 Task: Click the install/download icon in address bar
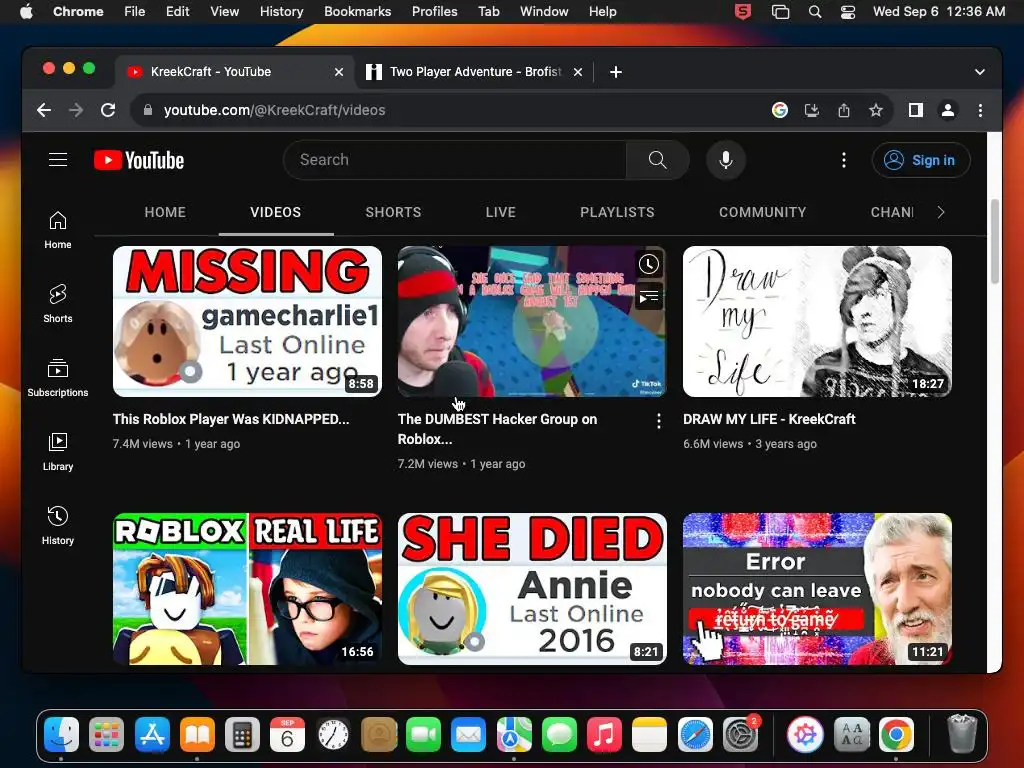click(x=812, y=110)
